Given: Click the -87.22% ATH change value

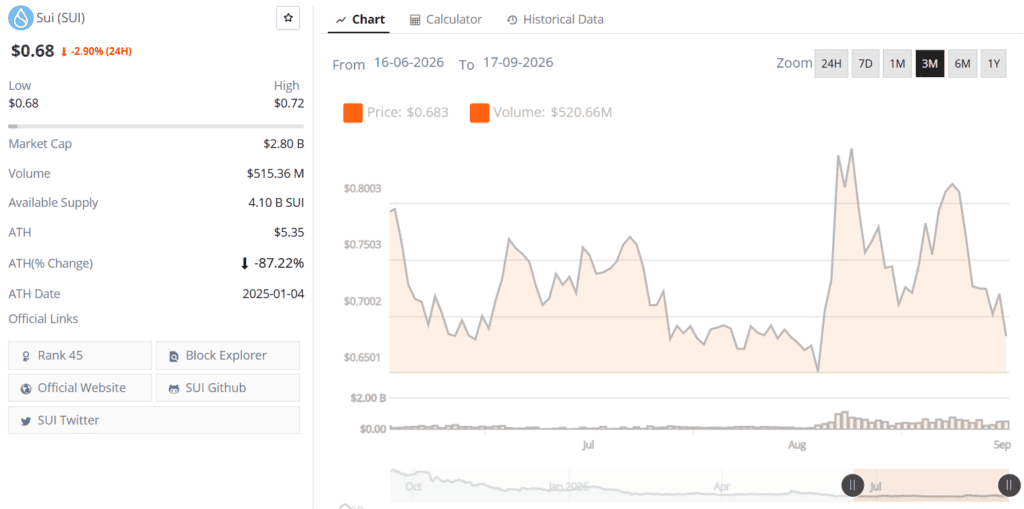Looking at the screenshot, I should 279,263.
